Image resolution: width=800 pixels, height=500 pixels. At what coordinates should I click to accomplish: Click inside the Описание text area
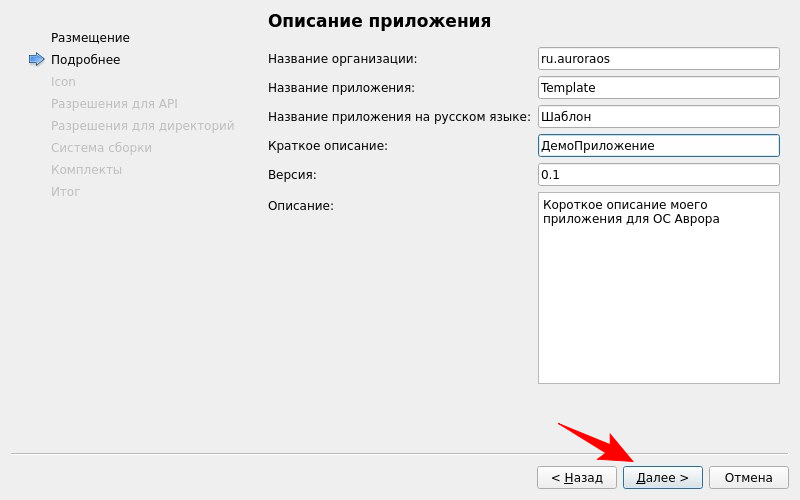coord(659,288)
